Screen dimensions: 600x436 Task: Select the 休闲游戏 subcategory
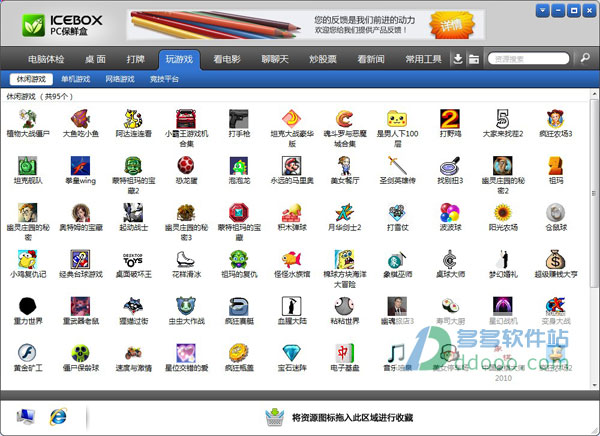[x=31, y=79]
